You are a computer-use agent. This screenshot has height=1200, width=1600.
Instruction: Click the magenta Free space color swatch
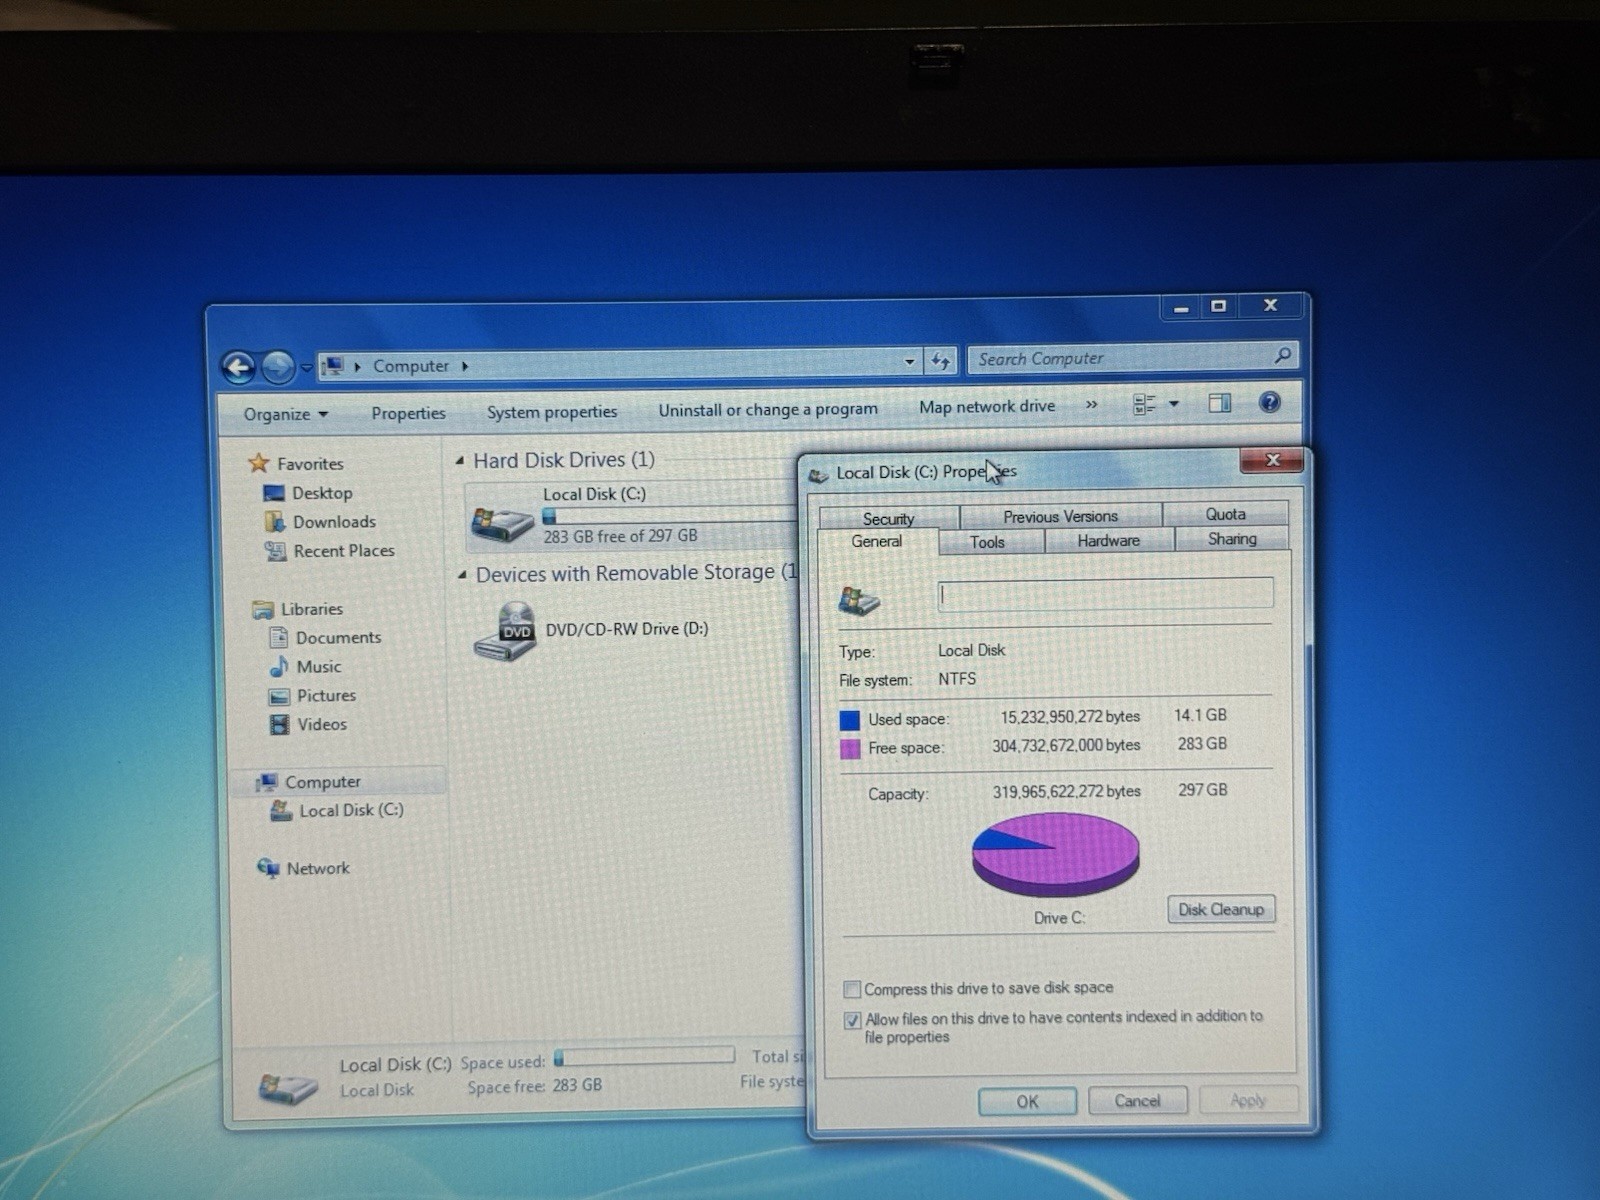[x=850, y=749]
